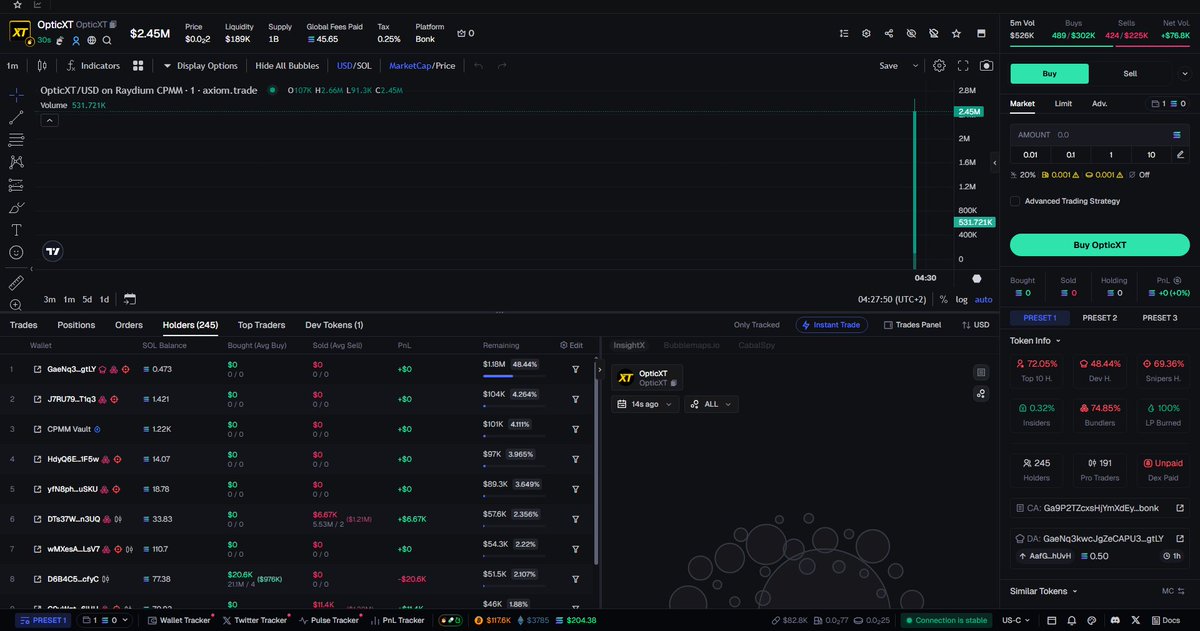Edit quick amount presets with pencil
Screen dimensions: 1200x631
[1180, 155]
